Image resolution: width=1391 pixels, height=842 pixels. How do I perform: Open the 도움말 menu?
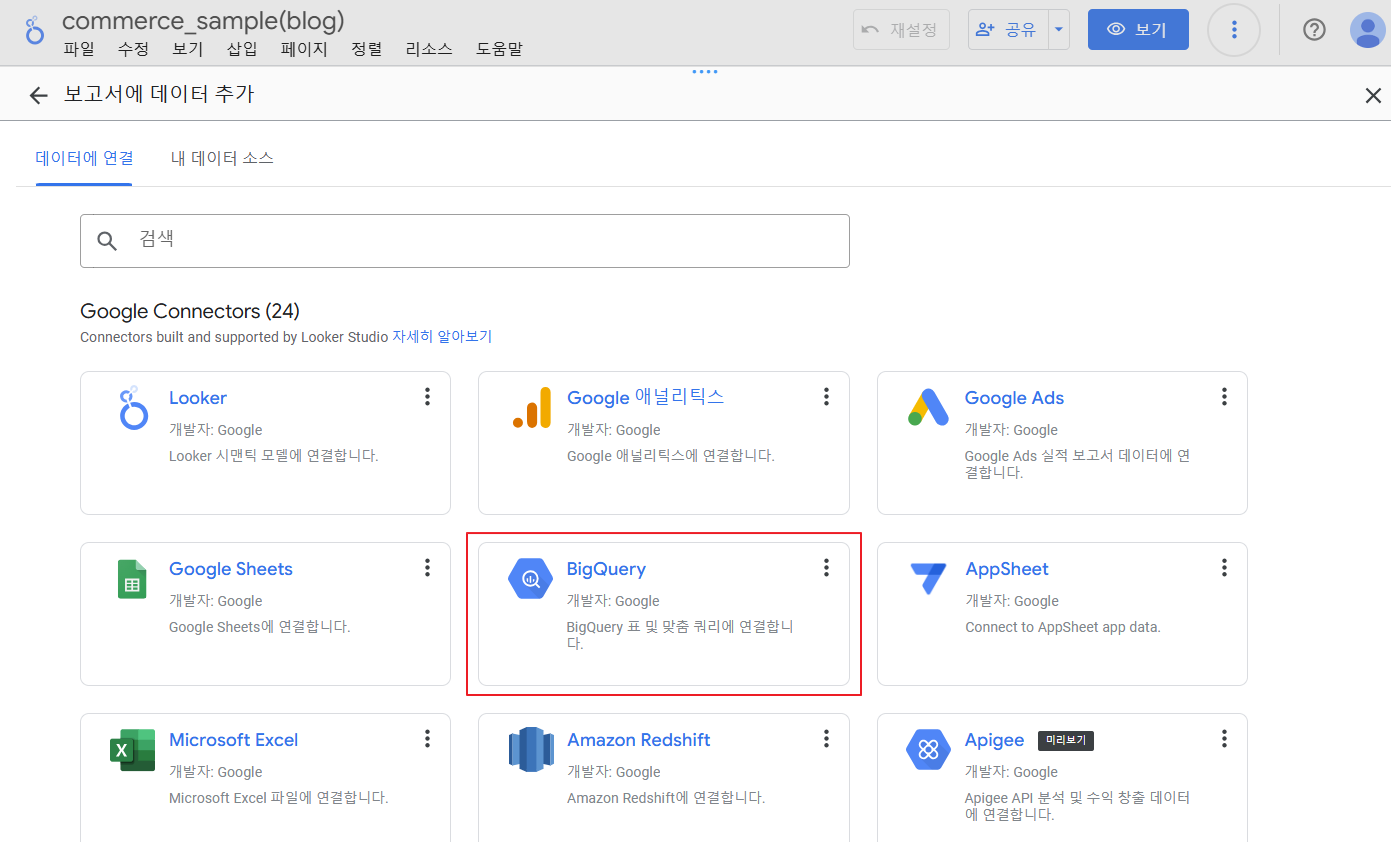click(499, 49)
